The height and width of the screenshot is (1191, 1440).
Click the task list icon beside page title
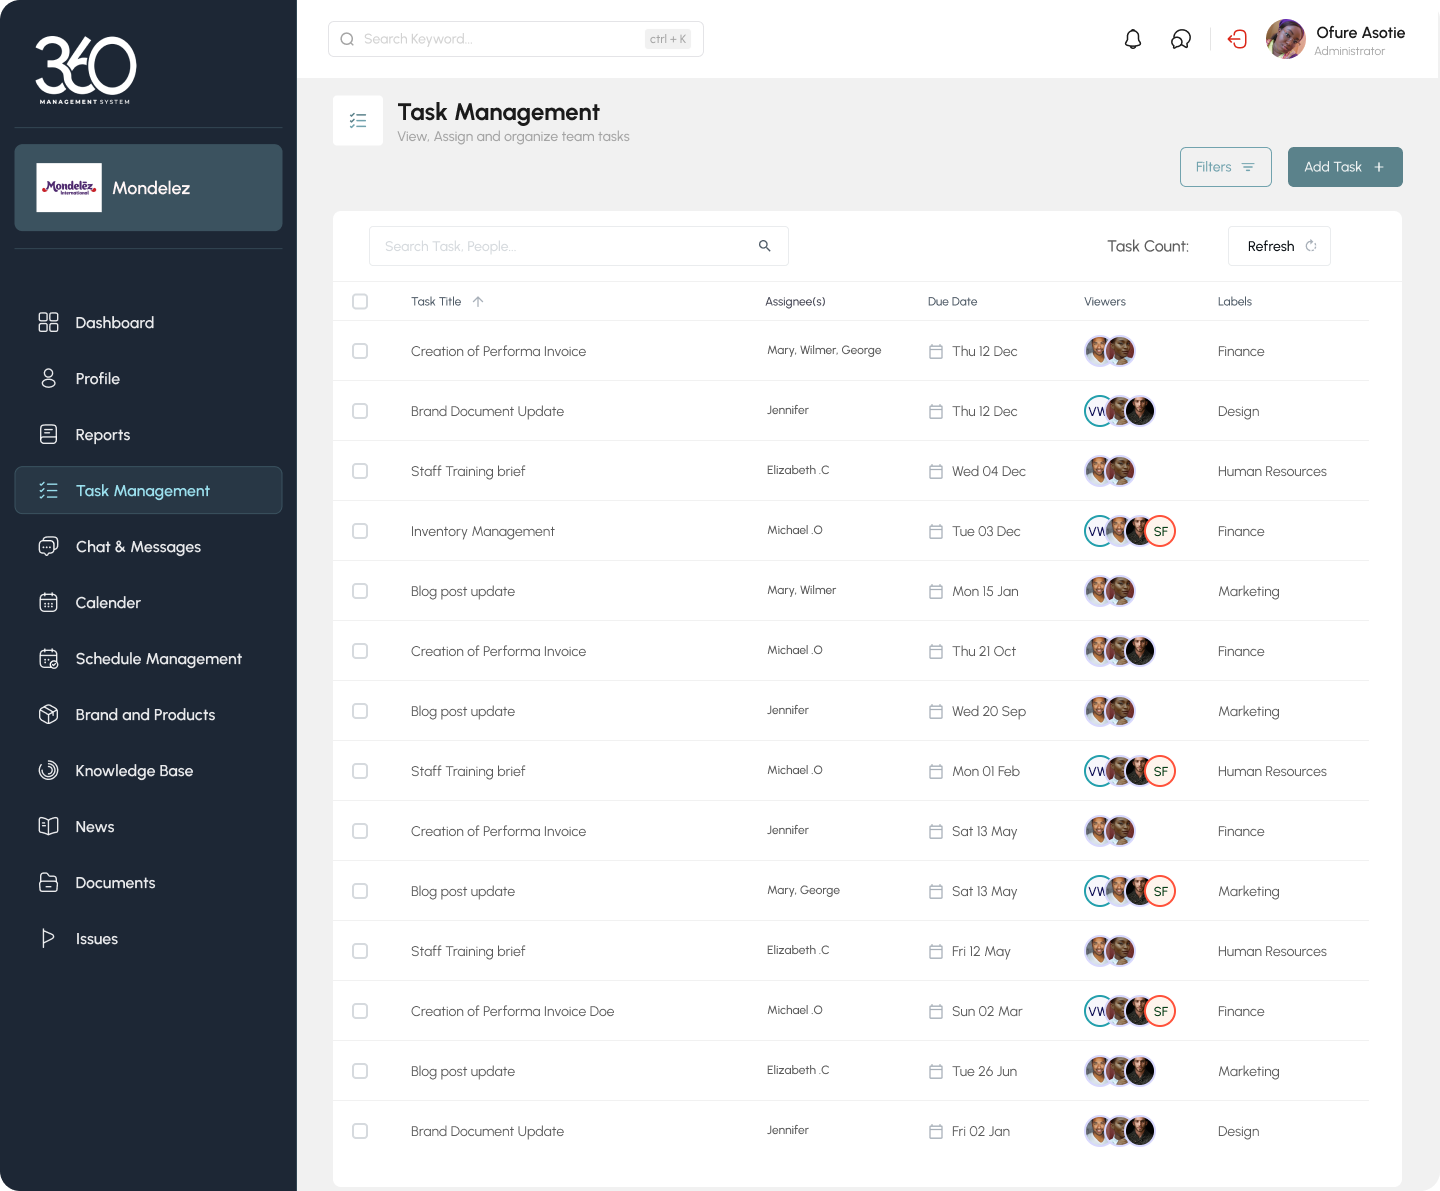(358, 121)
